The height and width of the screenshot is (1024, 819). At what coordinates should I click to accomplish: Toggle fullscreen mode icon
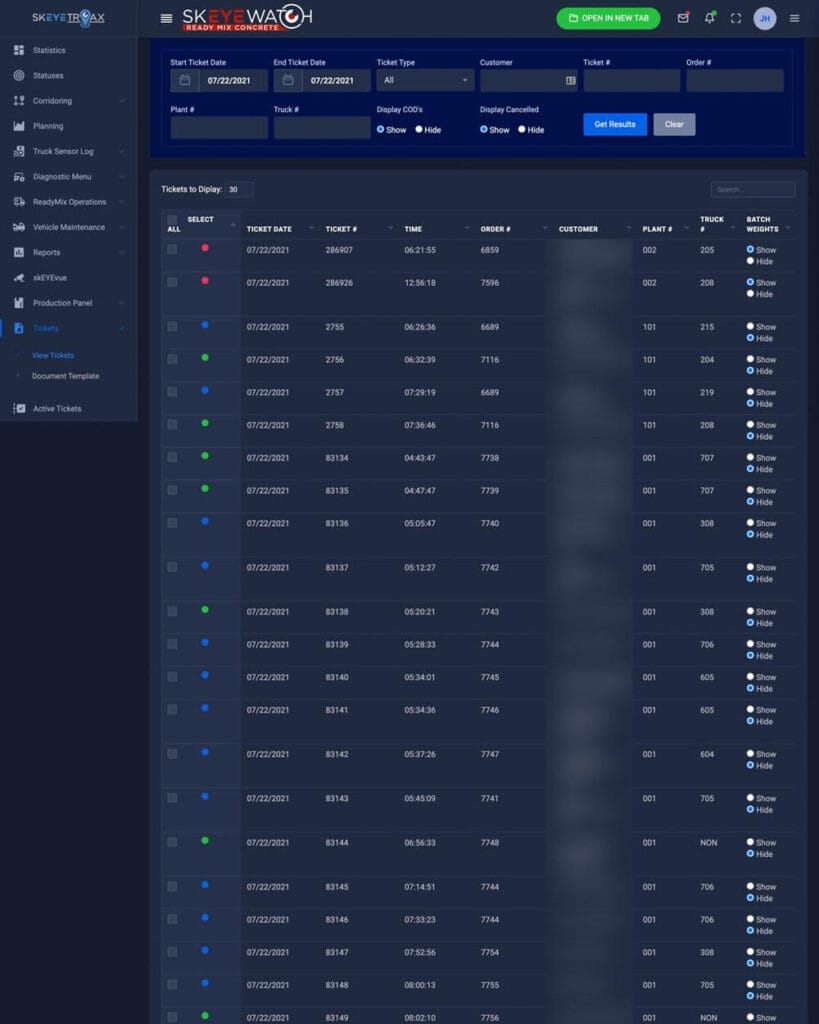click(737, 18)
